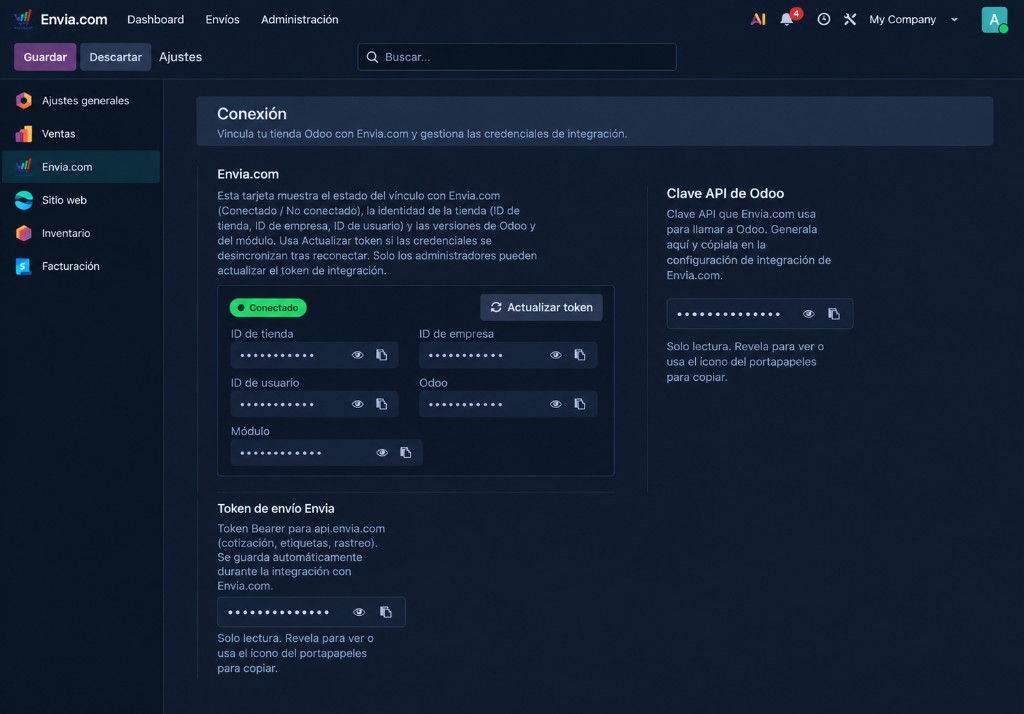Click the Actualizar token button
The height and width of the screenshot is (714, 1024).
tap(541, 307)
